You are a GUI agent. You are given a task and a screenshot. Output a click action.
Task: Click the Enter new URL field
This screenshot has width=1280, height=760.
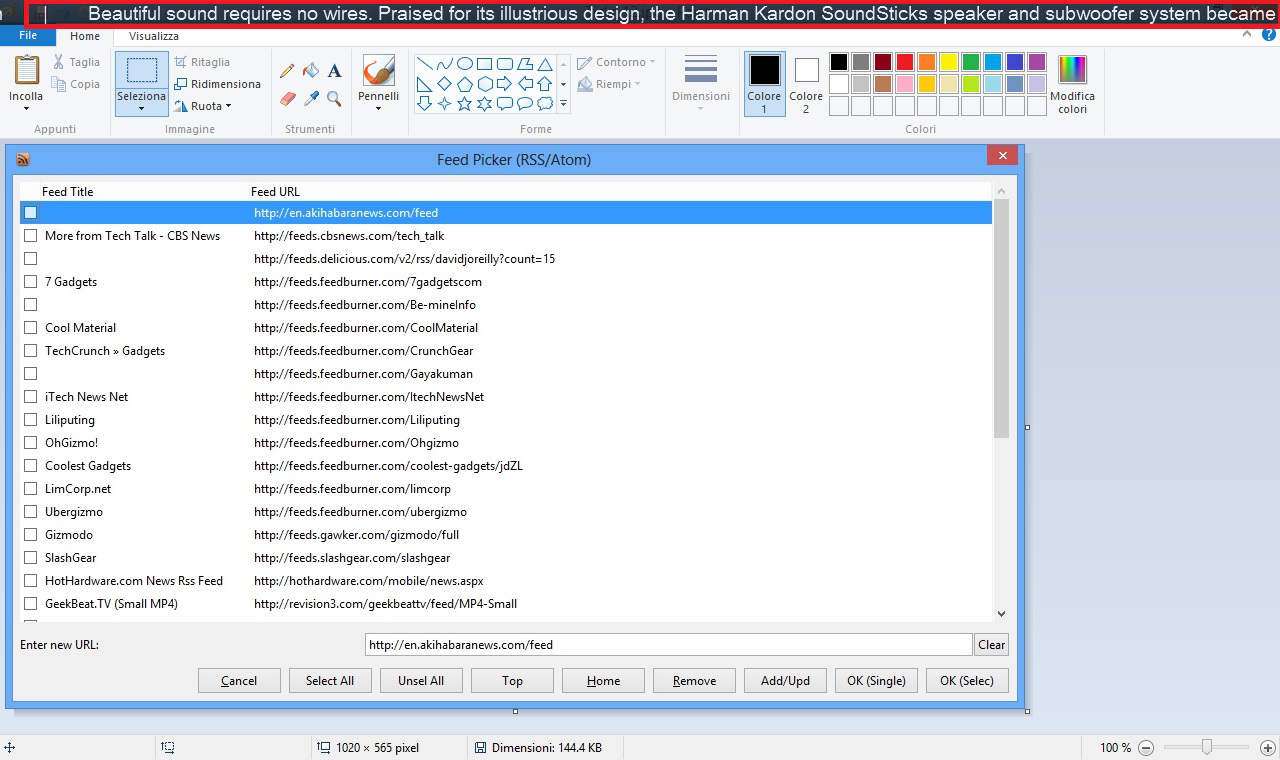click(x=668, y=645)
